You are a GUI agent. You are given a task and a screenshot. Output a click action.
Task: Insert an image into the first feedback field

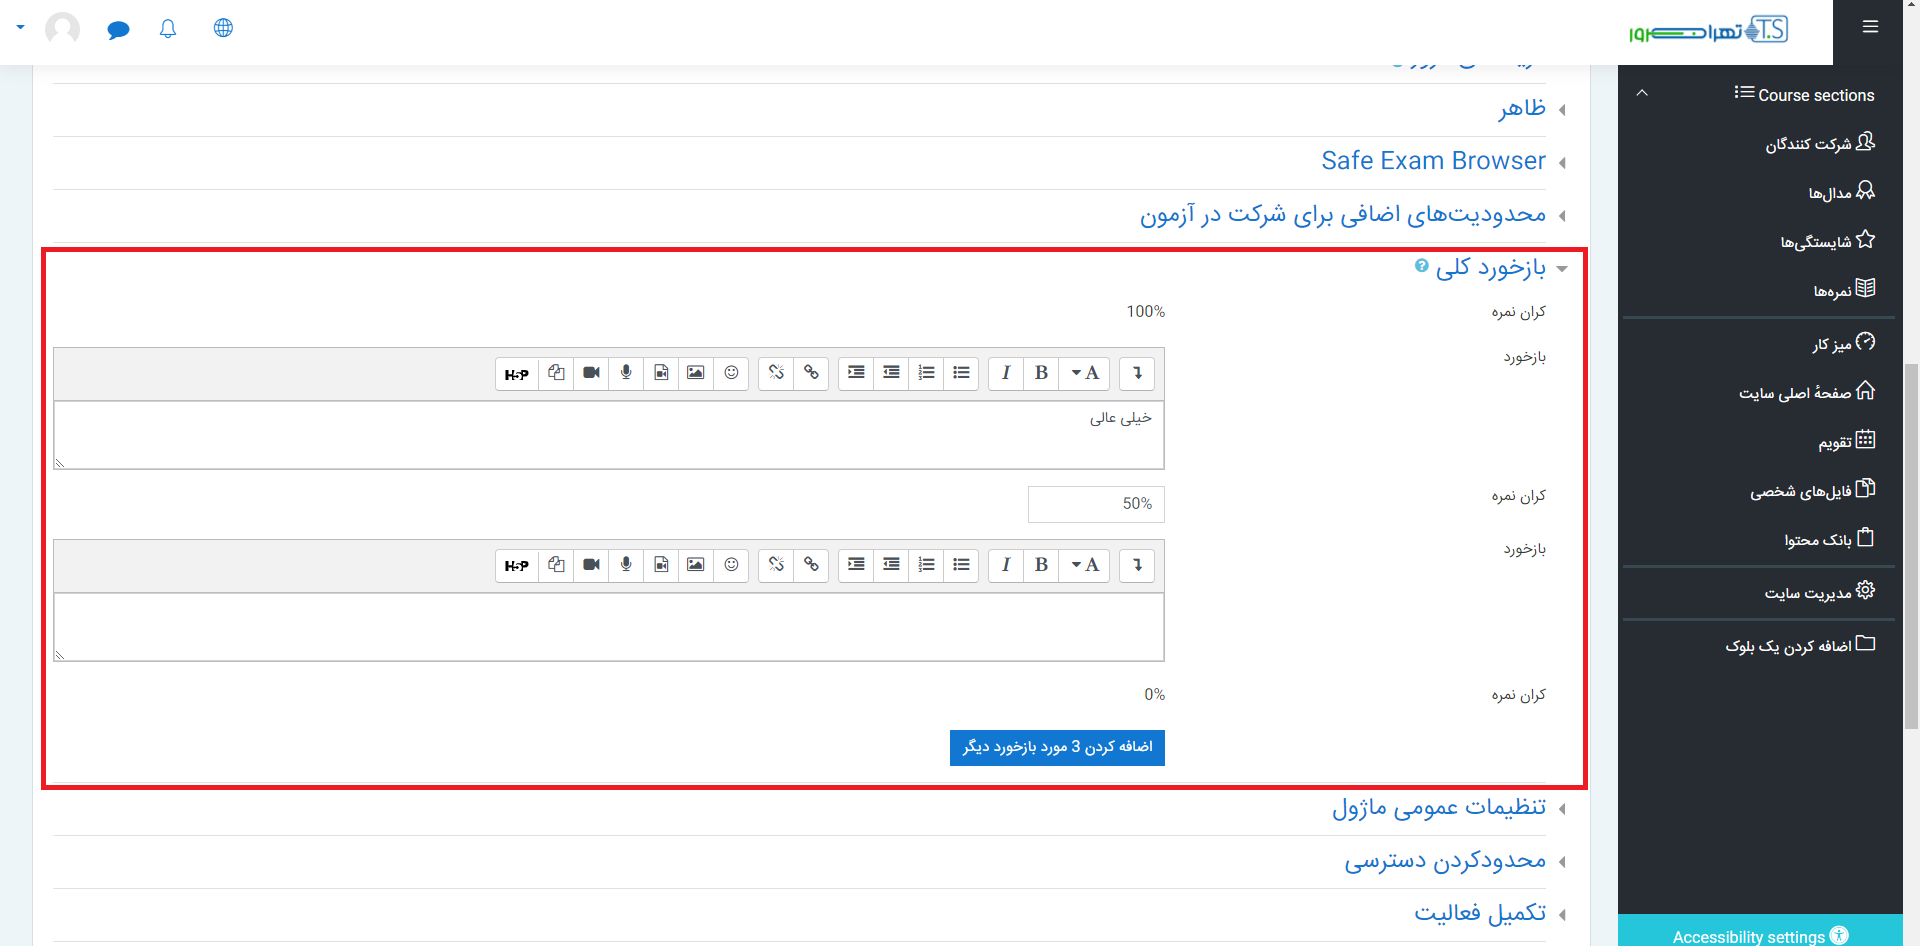pyautogui.click(x=696, y=373)
